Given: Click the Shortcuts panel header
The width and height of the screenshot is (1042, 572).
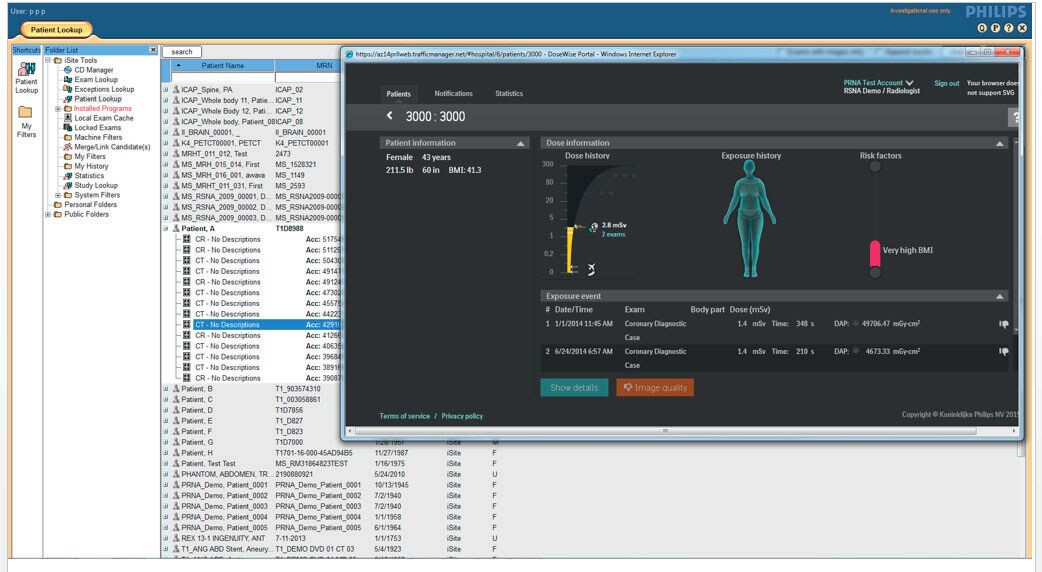Looking at the screenshot, I should point(26,50).
